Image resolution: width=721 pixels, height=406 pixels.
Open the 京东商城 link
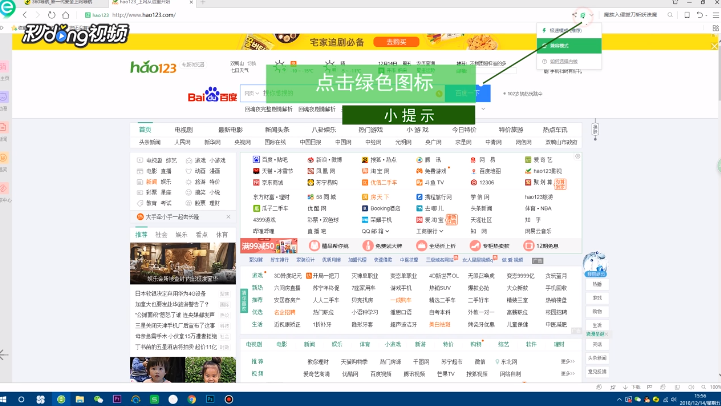[x=268, y=183]
